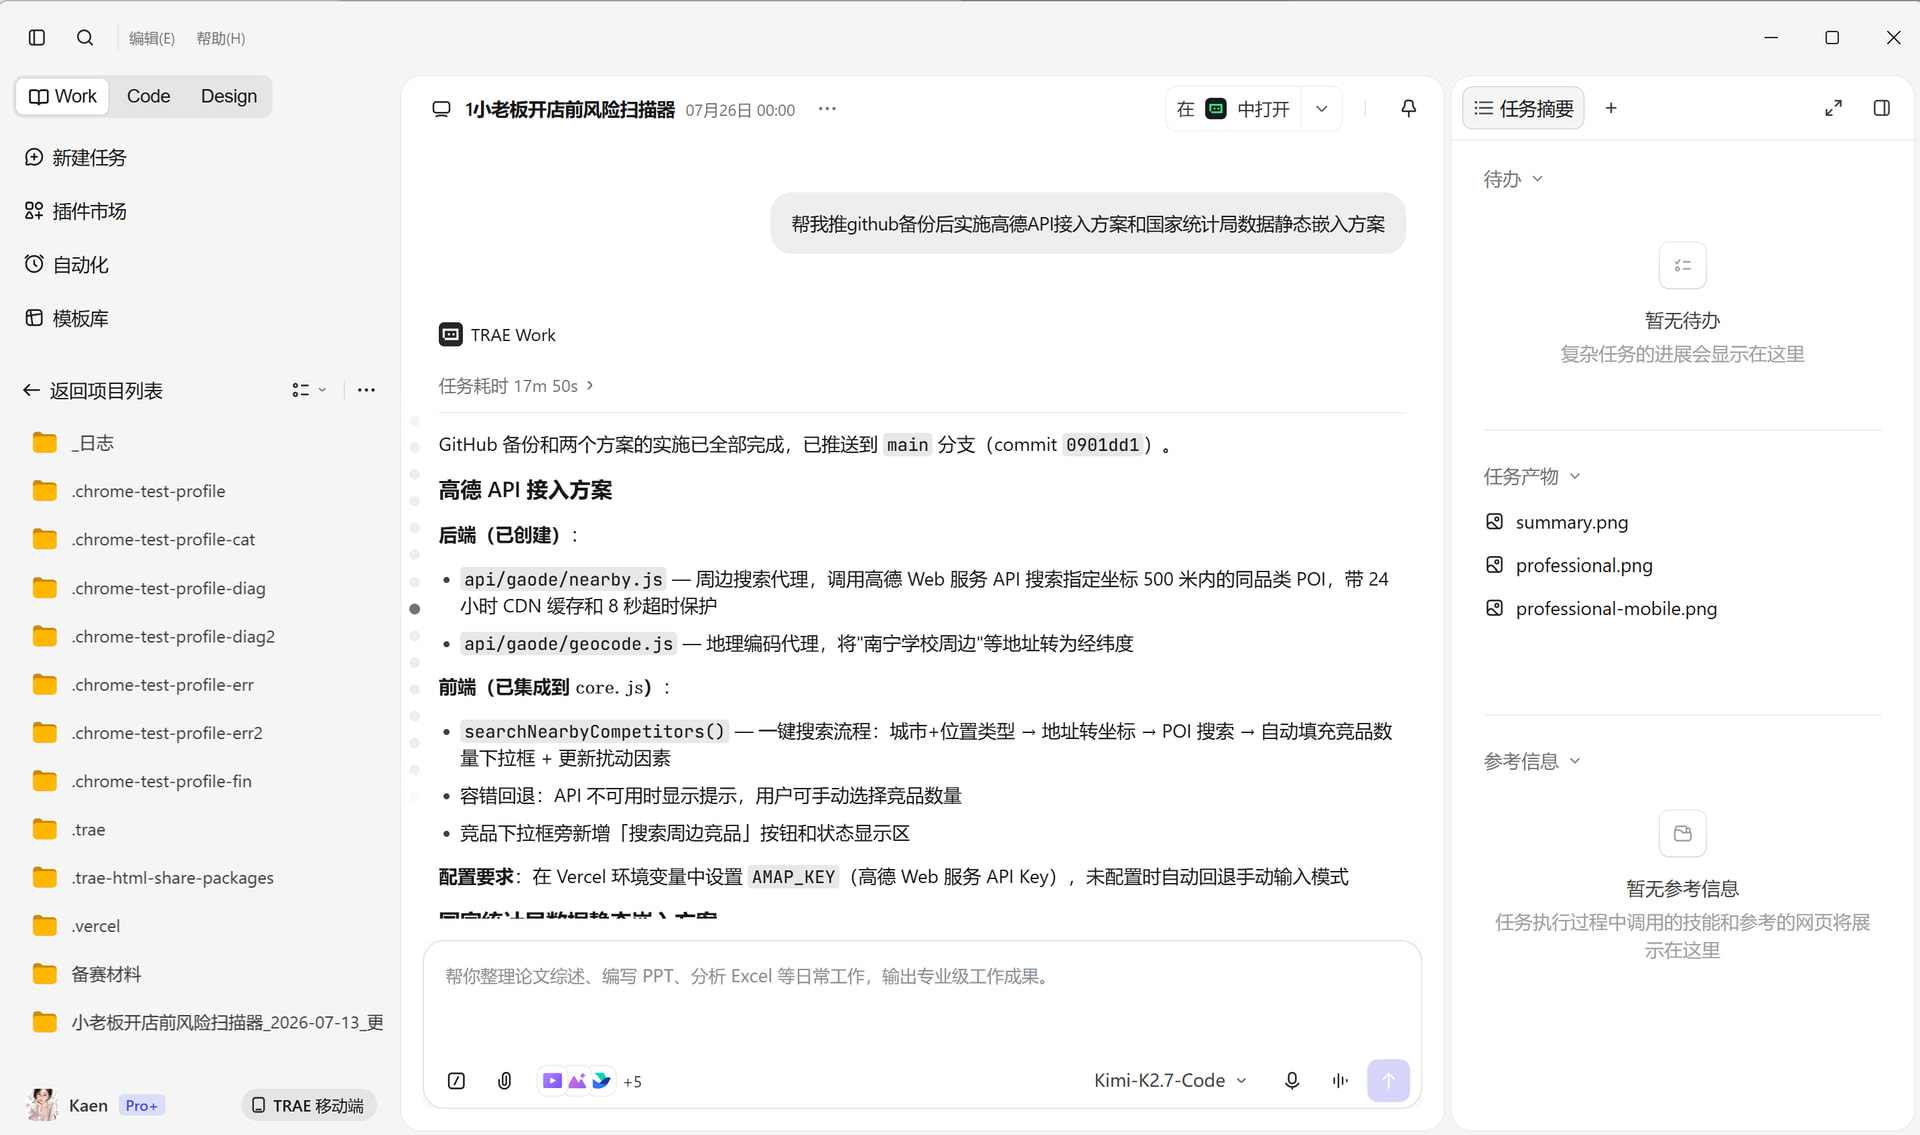Create a new task via 新建任务
The image size is (1920, 1135).
(76, 158)
